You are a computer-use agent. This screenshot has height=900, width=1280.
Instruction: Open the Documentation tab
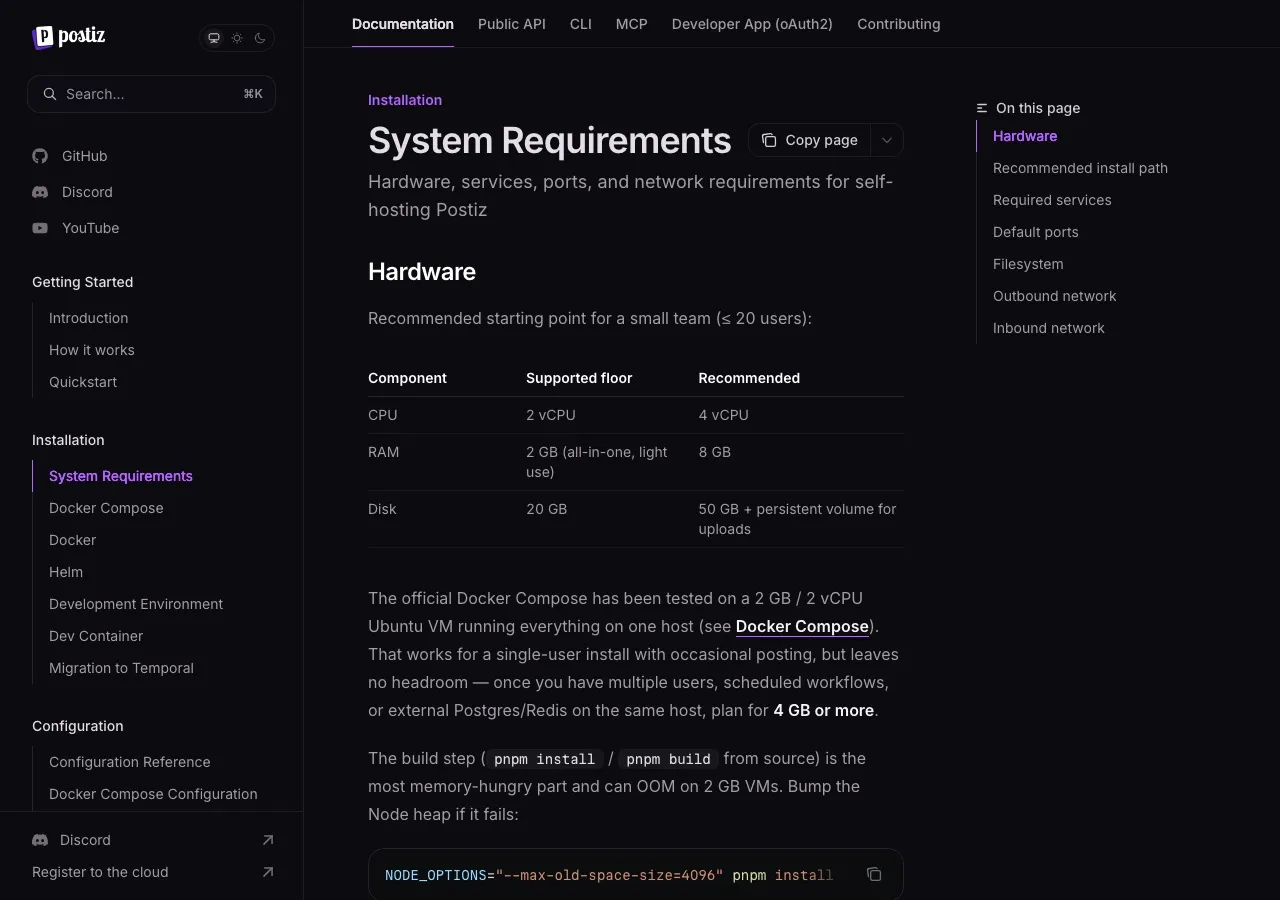403,24
